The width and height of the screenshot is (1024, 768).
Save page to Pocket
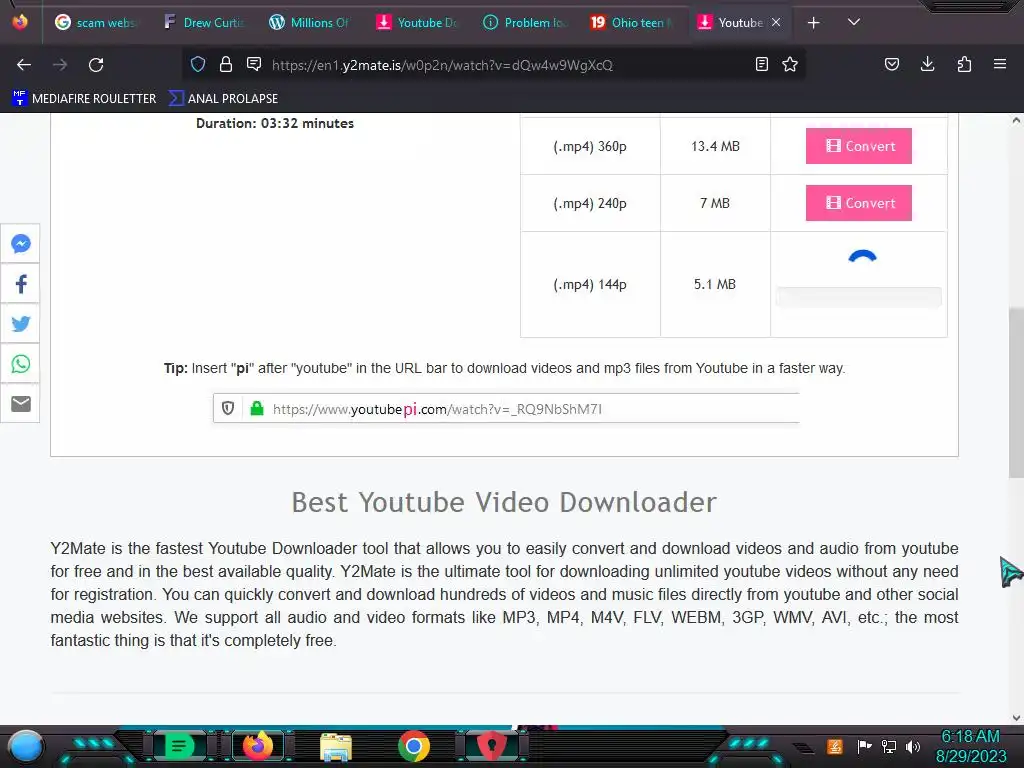coord(891,64)
